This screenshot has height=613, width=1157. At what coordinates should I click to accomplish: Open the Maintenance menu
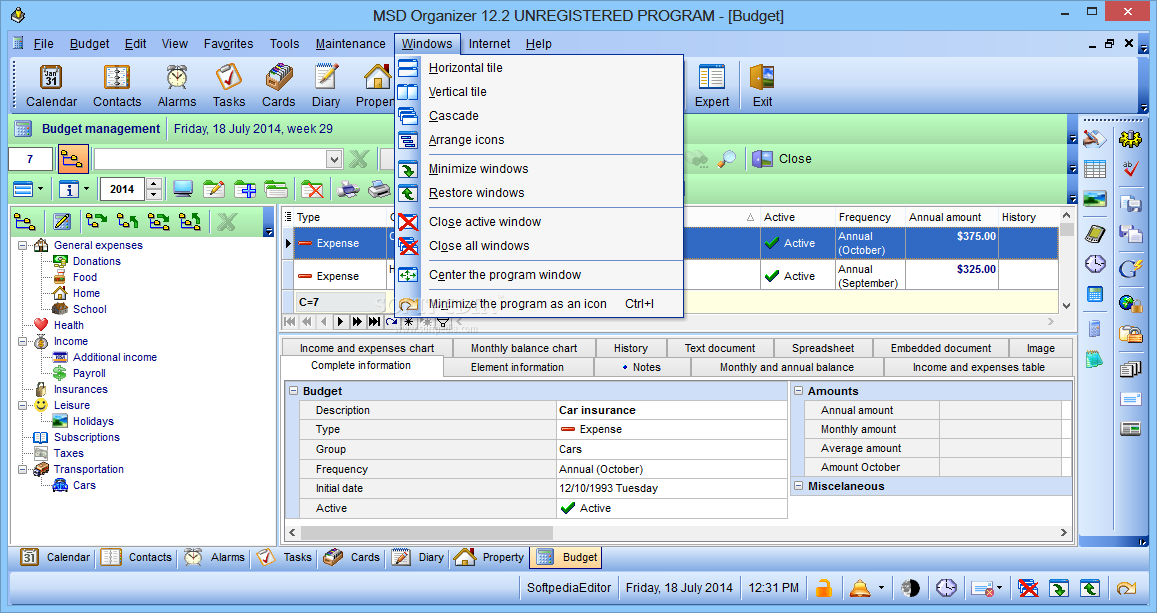(350, 44)
